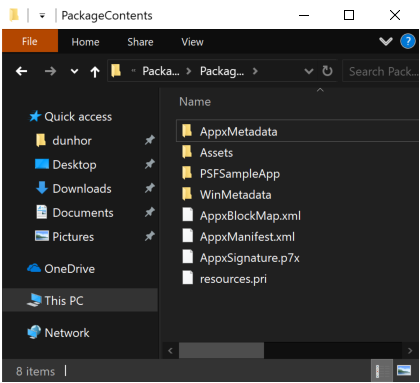Image resolution: width=420 pixels, height=383 pixels.
Task: Click the title bar folder icon
Action: click(x=14, y=15)
